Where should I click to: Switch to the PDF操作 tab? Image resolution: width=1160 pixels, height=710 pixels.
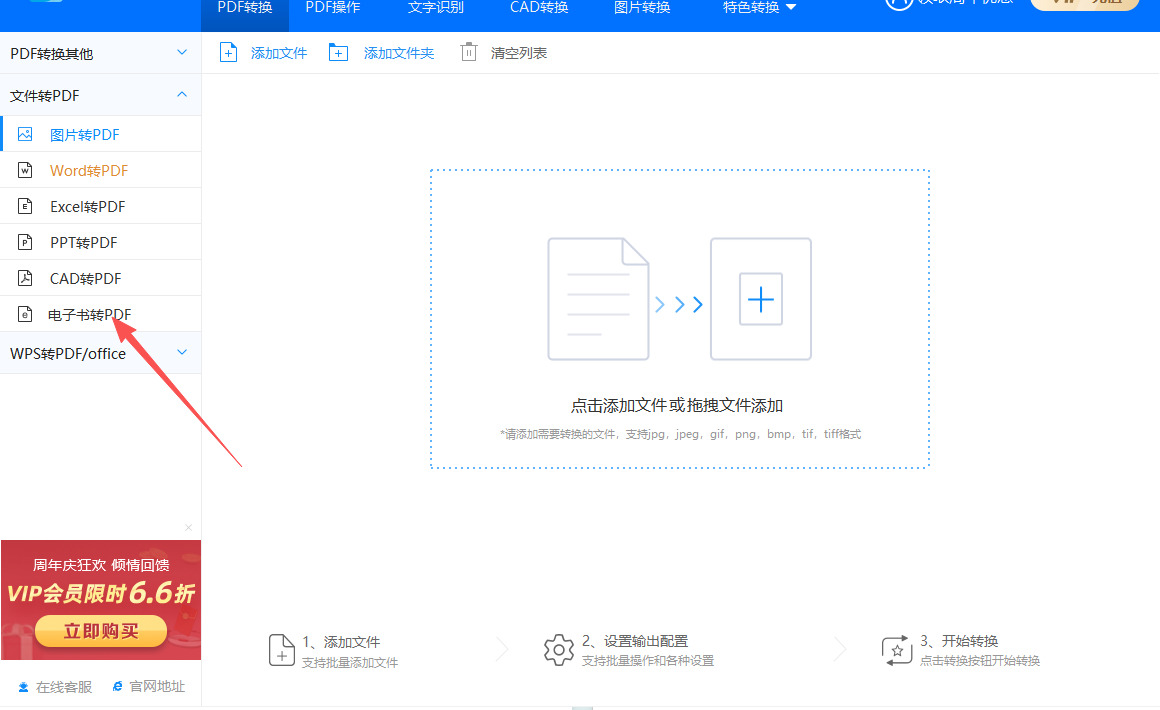pos(333,8)
